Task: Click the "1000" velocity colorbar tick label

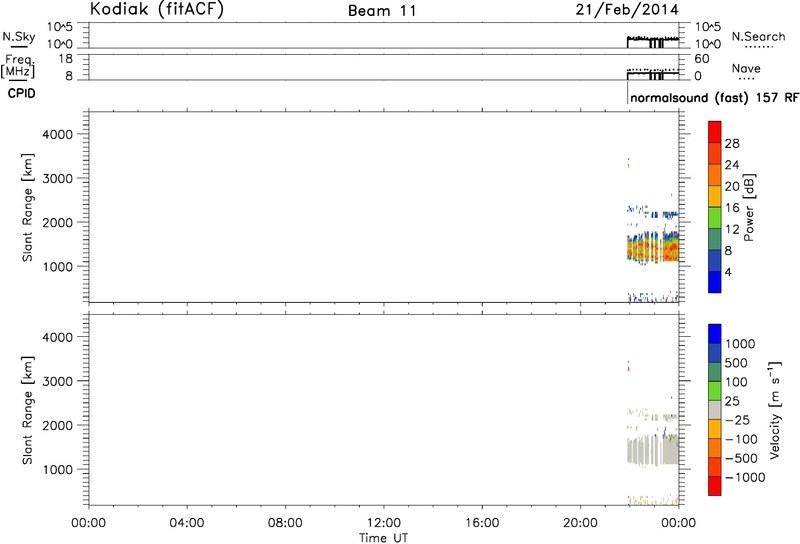Action: 740,343
